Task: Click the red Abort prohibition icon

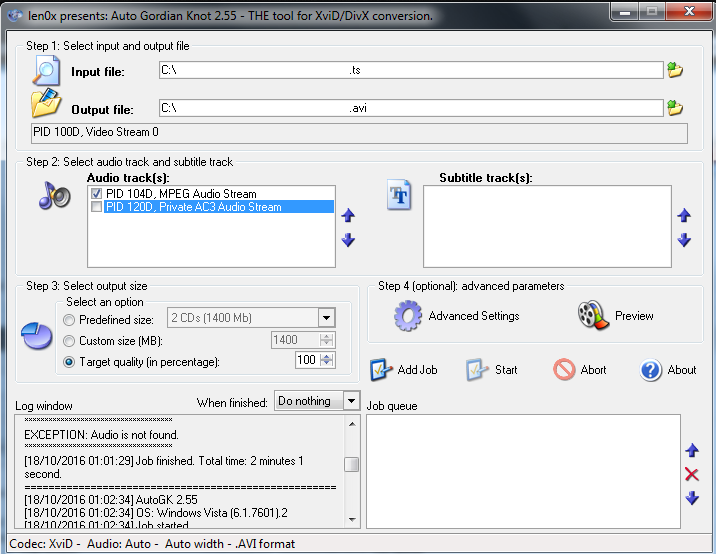Action: 564,369
